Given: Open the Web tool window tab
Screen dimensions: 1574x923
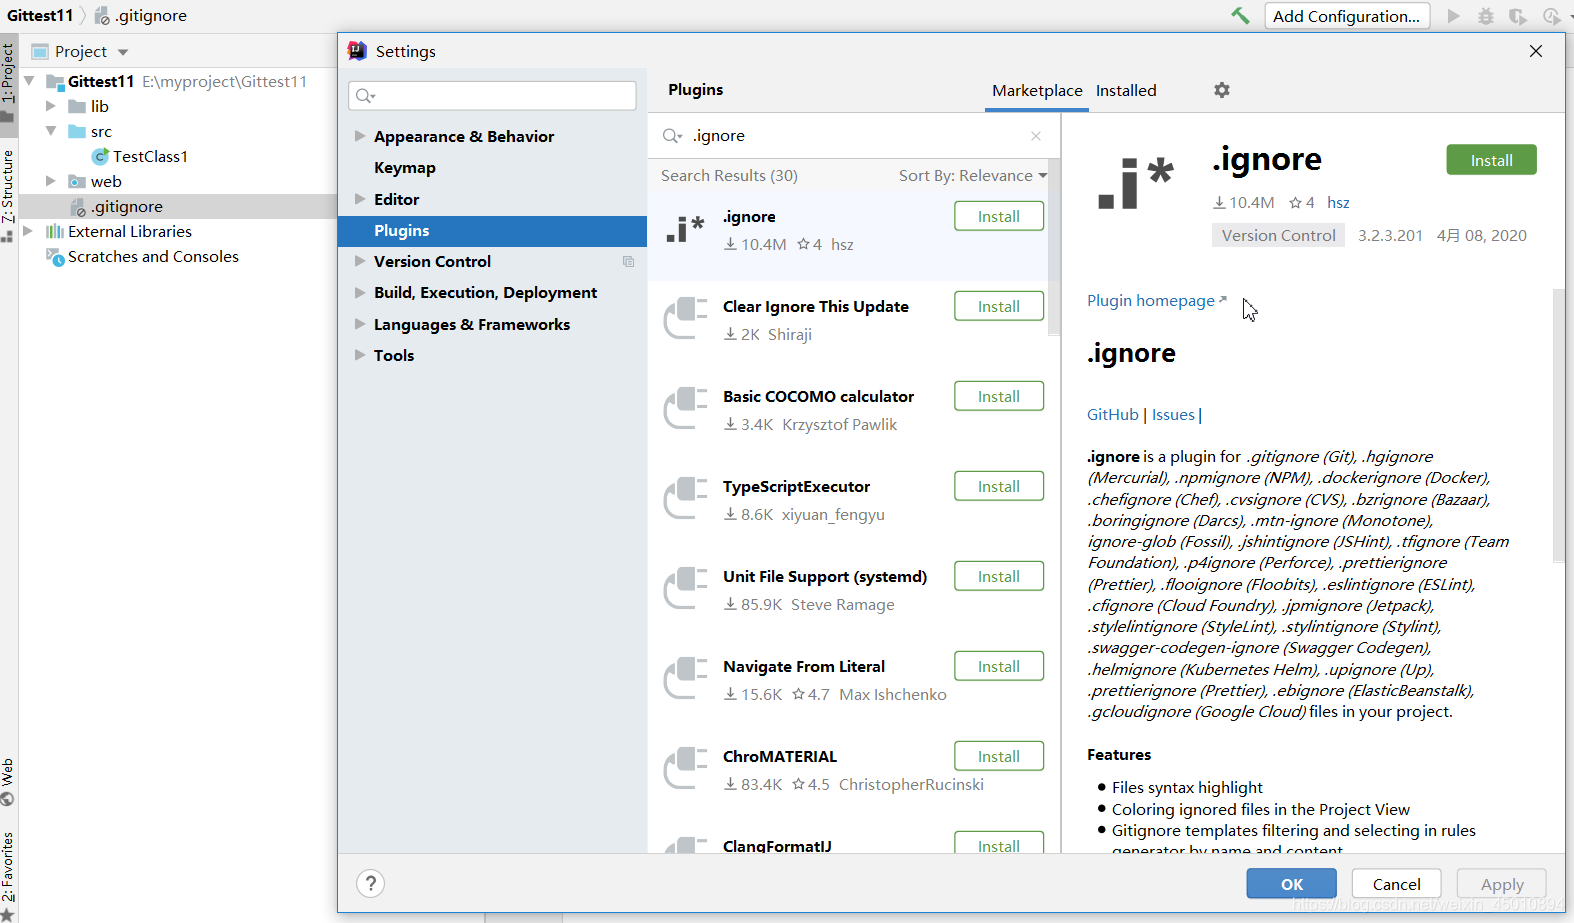Looking at the screenshot, I should pyautogui.click(x=8, y=780).
